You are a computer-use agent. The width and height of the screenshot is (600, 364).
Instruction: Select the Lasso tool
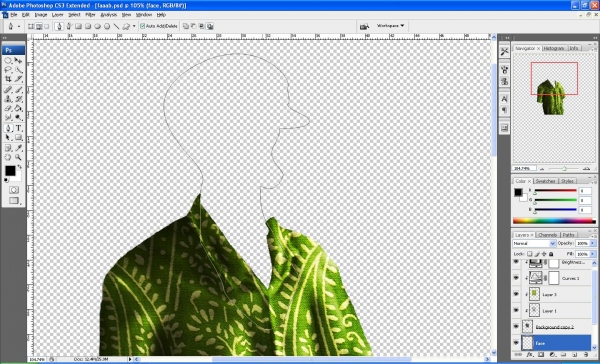8,70
